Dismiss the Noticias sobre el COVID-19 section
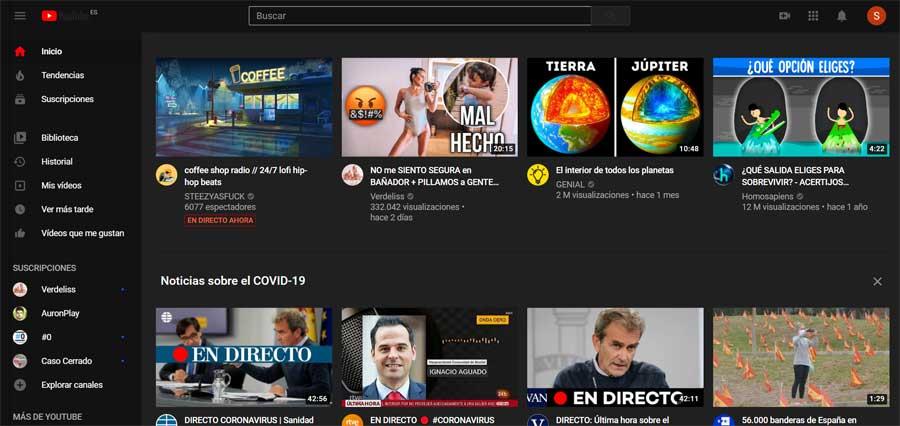The width and height of the screenshot is (900, 426). pyautogui.click(x=877, y=281)
